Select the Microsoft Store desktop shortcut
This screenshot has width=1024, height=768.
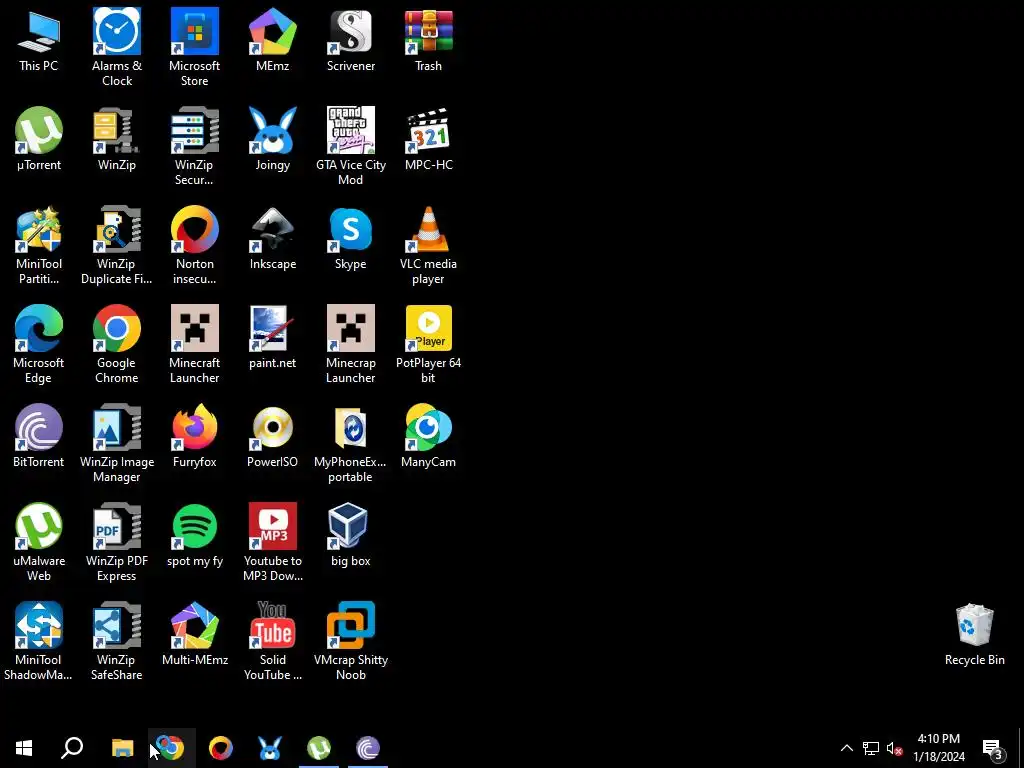click(195, 47)
